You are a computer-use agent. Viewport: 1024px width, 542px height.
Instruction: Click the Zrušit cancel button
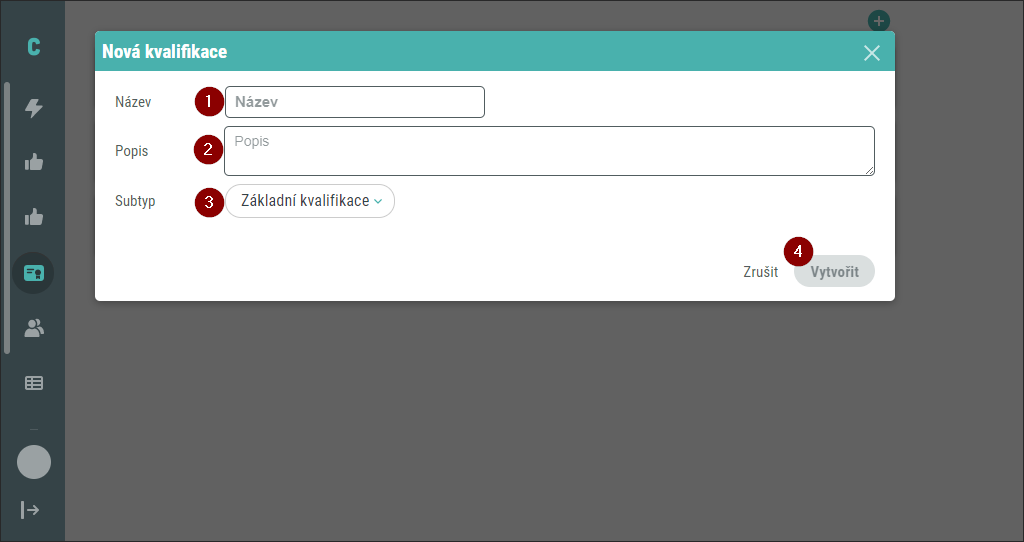pos(761,272)
